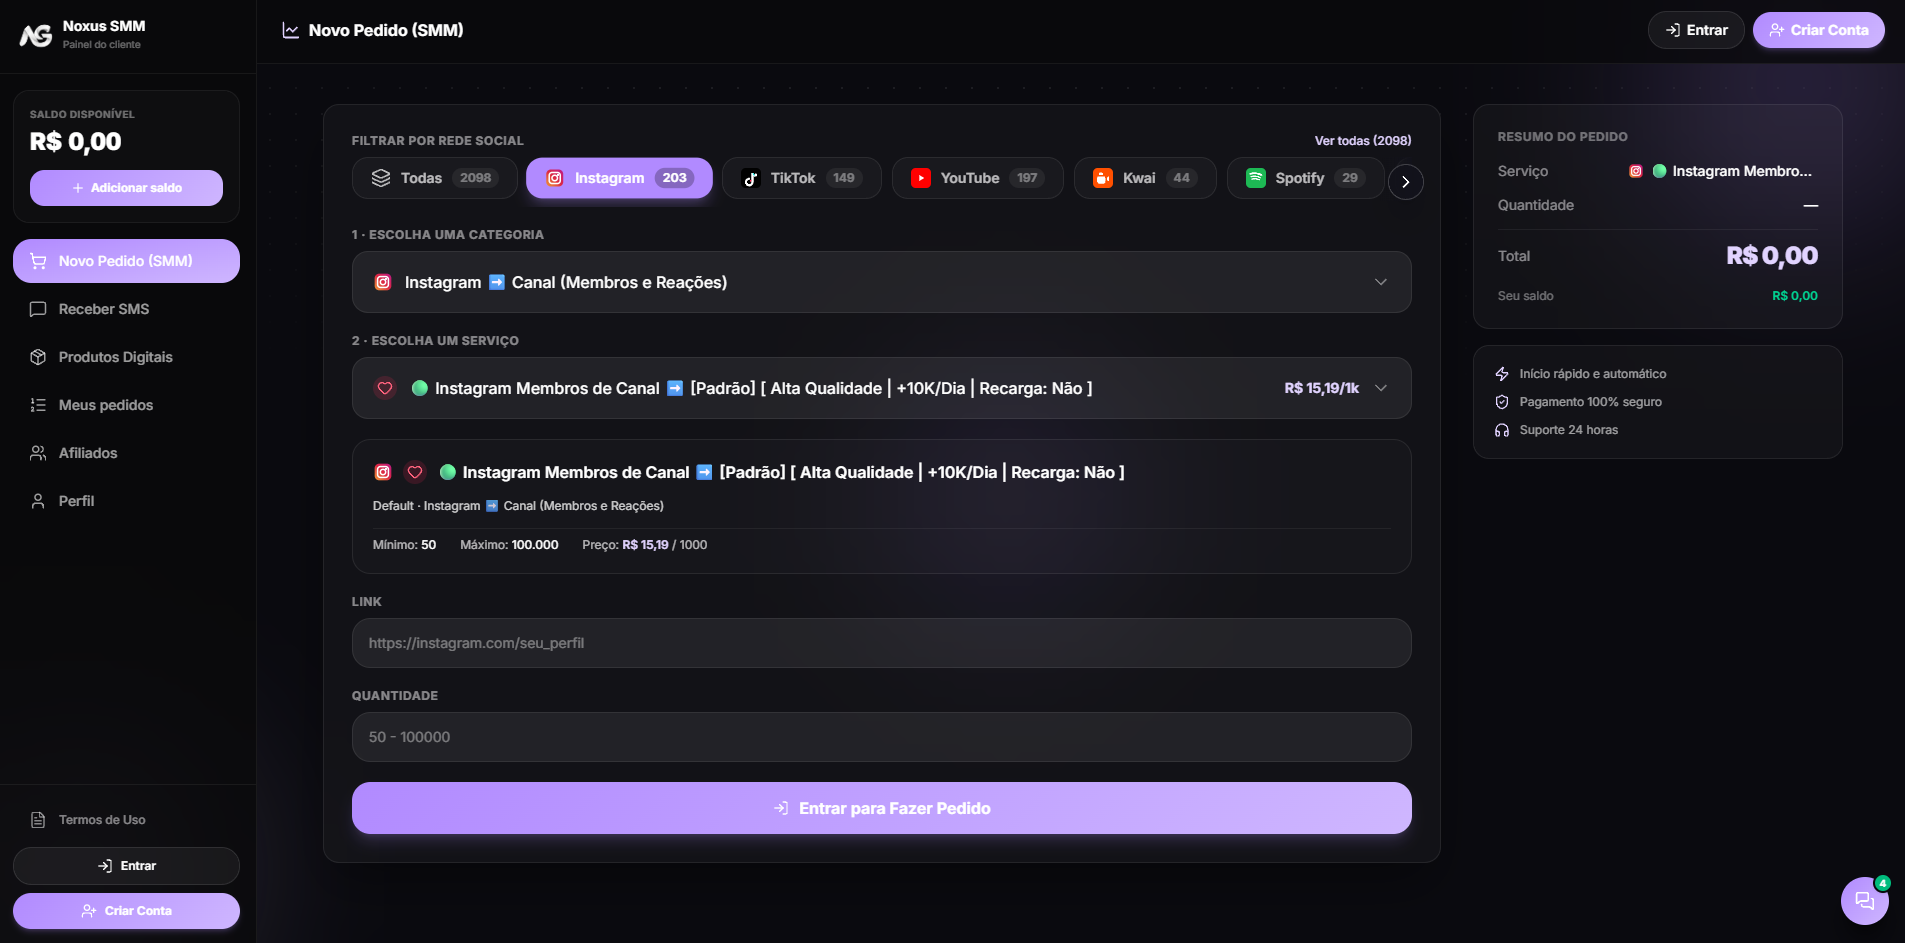The width and height of the screenshot is (1905, 943).
Task: Select the Spotify filter tab
Action: pyautogui.click(x=1305, y=178)
